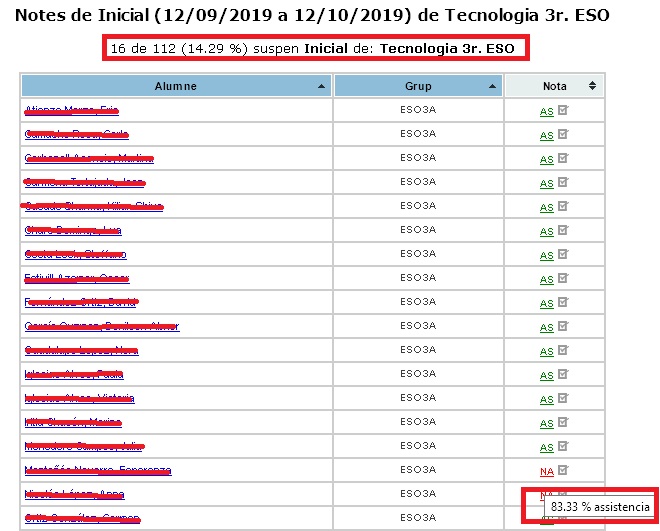The width and height of the screenshot is (660, 531).
Task: Click the '83.33 % assistencia' tooltip
Action: [600, 507]
